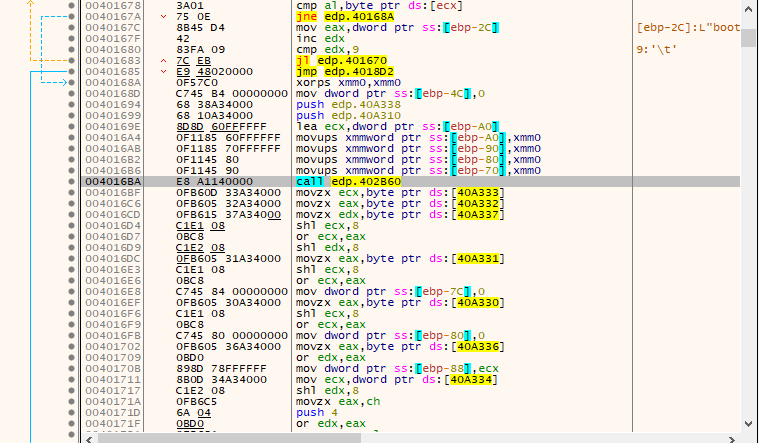
Task: Click the horizontal scrollbar right arrow
Action: click(732, 439)
